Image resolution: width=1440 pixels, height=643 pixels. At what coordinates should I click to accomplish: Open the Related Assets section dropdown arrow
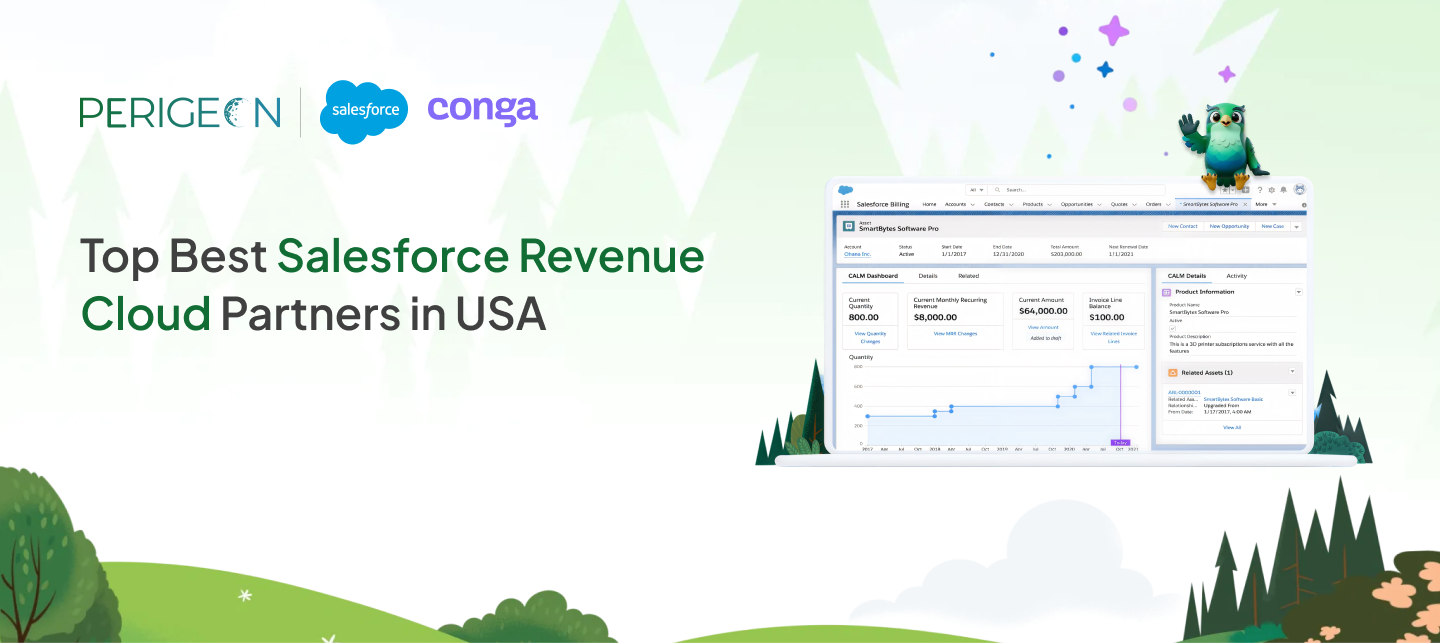tap(1292, 371)
